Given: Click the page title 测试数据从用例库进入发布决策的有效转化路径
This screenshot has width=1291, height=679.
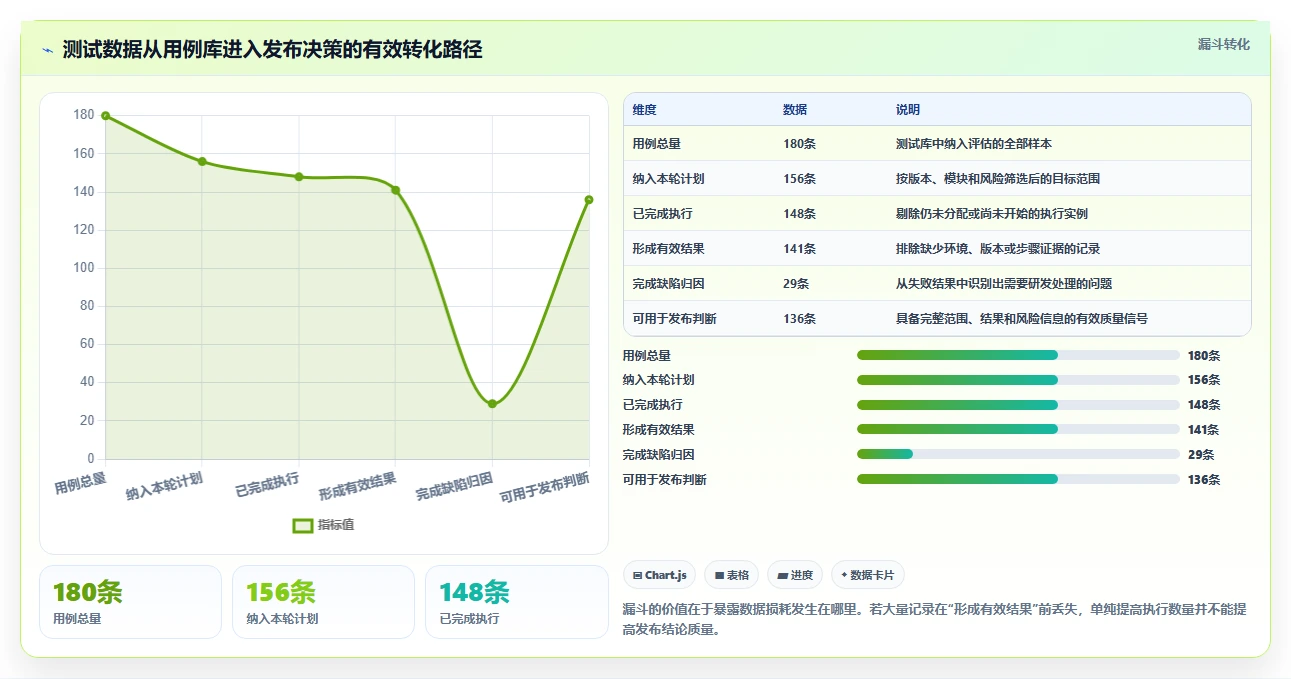Looking at the screenshot, I should 272,50.
